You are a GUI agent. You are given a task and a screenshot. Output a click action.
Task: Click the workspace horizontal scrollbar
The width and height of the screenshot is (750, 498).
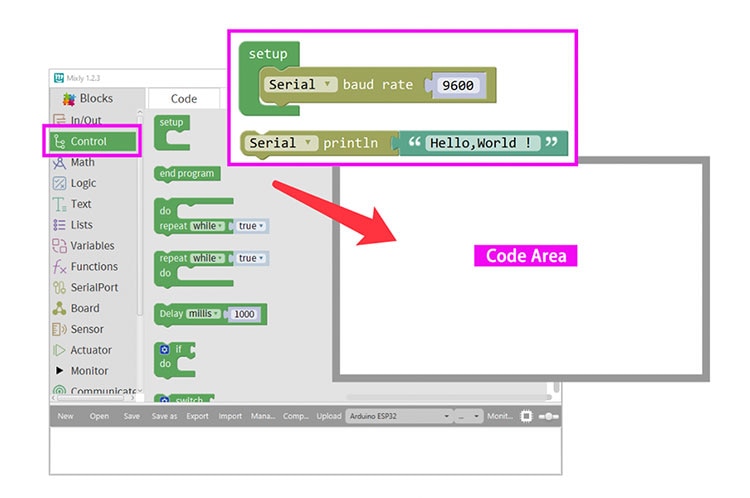[447, 397]
